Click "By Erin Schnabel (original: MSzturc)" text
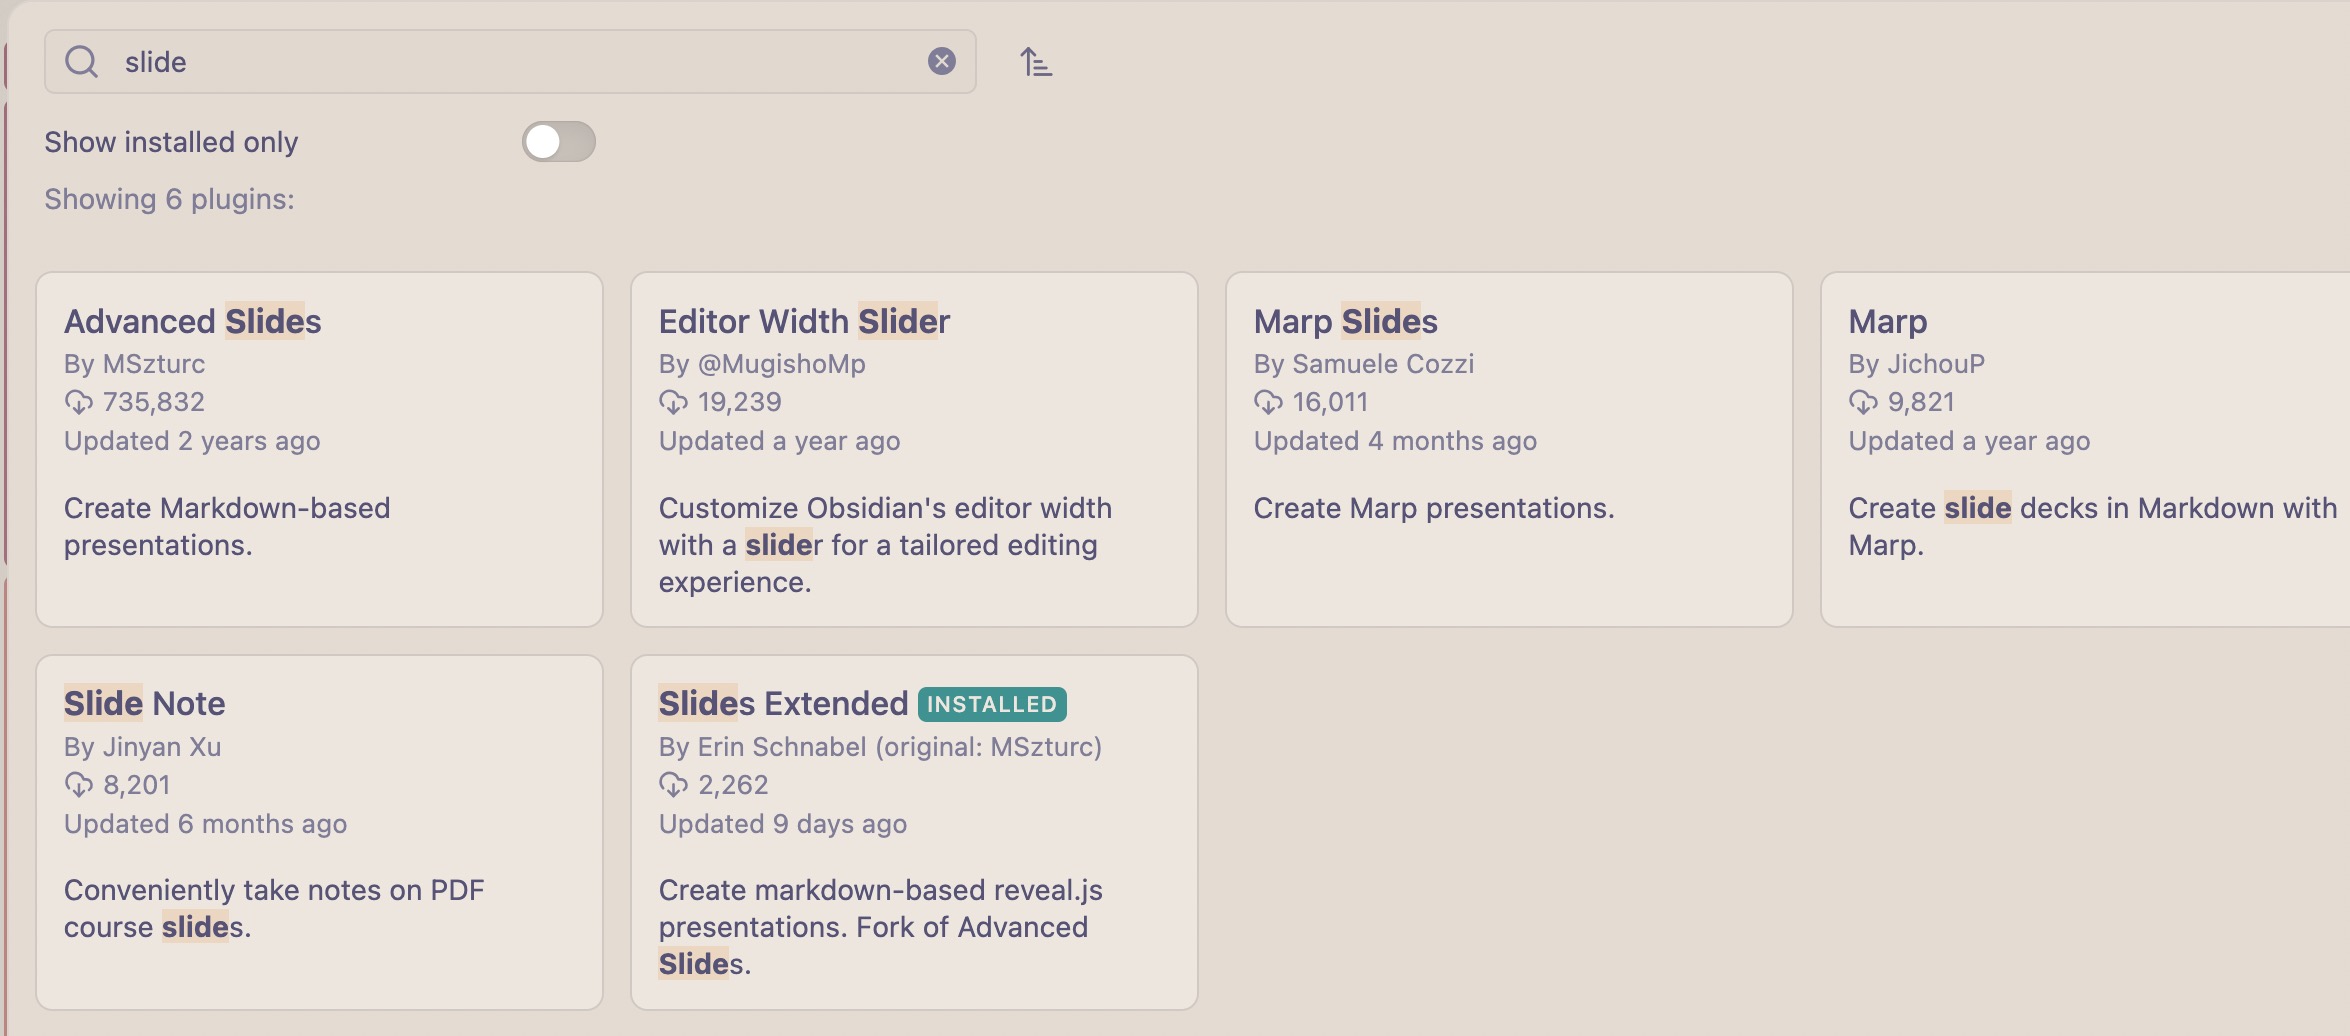This screenshot has width=2350, height=1036. pos(880,747)
